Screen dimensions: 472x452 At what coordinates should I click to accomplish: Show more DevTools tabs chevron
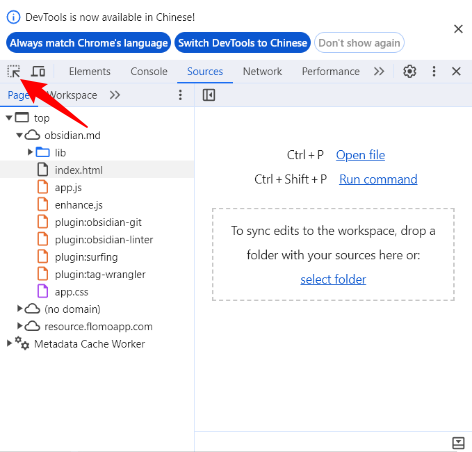[x=379, y=71]
